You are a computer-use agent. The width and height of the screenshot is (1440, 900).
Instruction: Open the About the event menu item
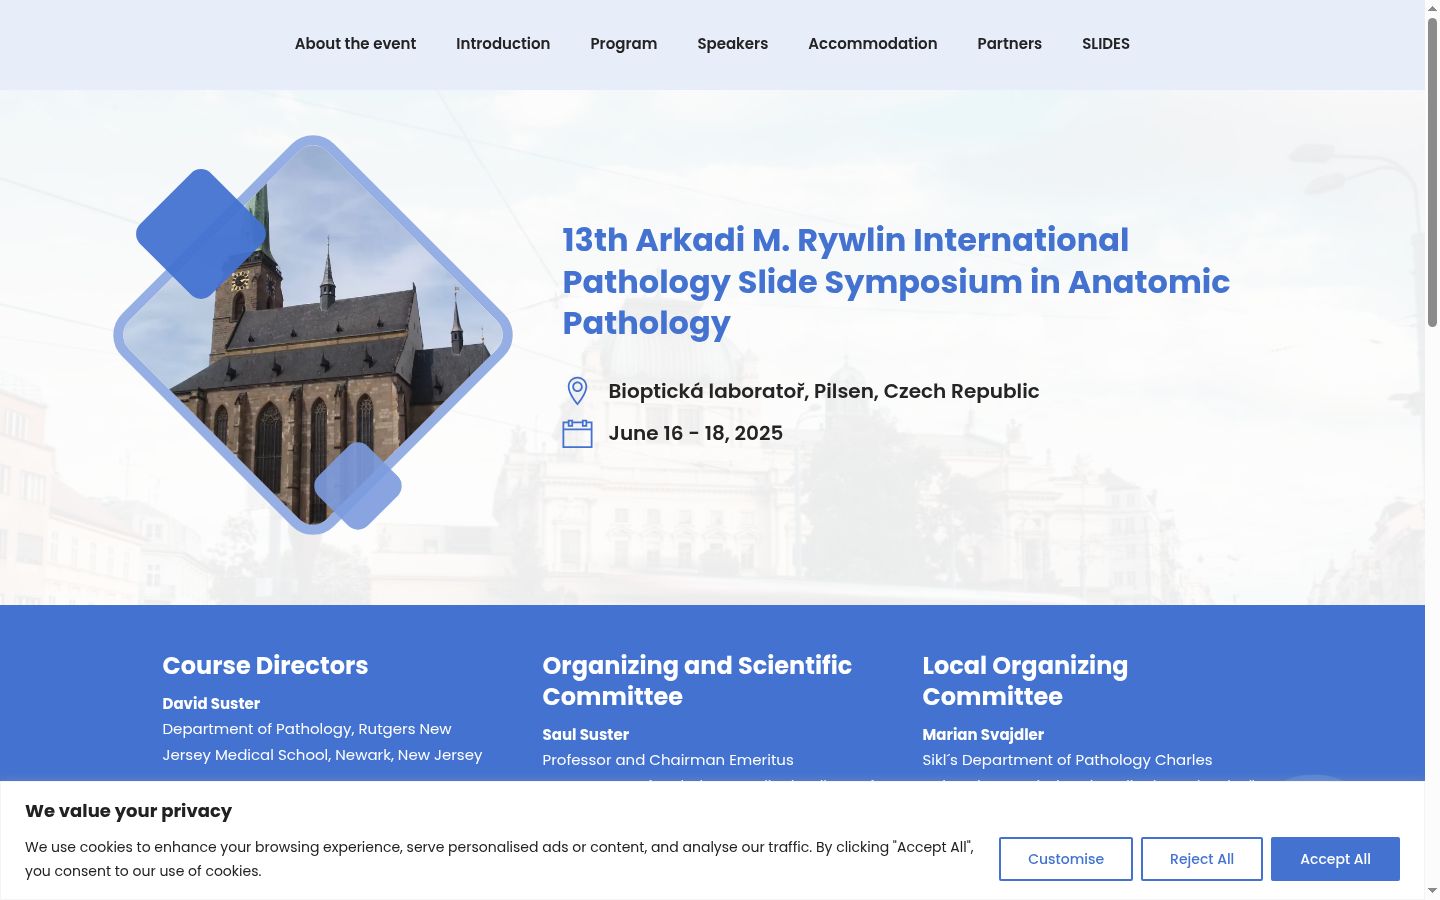355,44
